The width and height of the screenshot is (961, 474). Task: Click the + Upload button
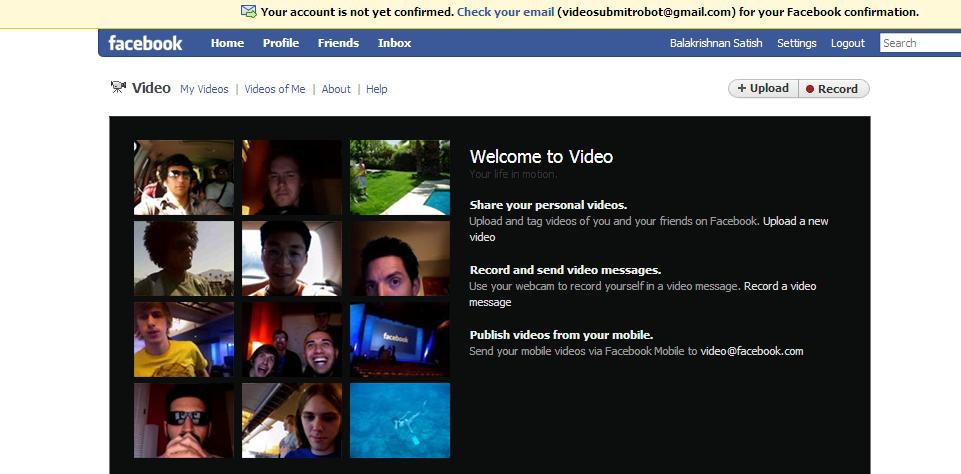coord(763,88)
